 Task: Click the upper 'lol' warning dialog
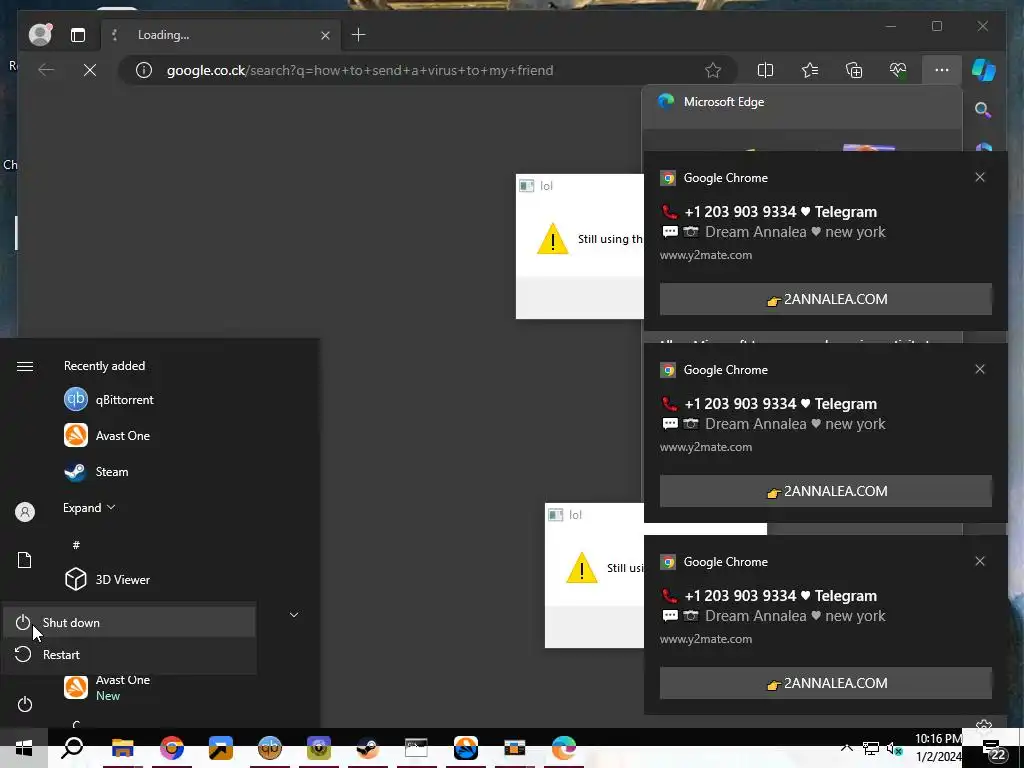pos(580,246)
